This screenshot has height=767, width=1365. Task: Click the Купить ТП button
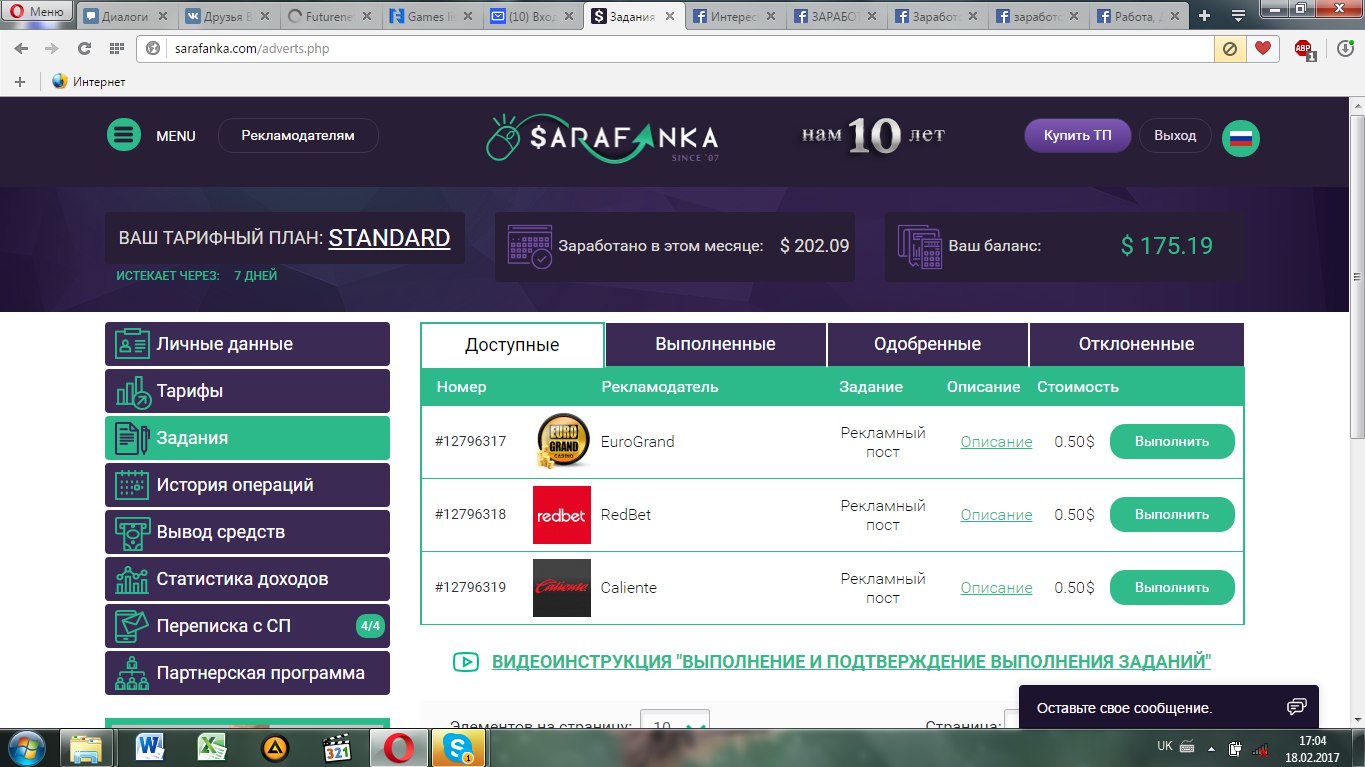coord(1077,136)
